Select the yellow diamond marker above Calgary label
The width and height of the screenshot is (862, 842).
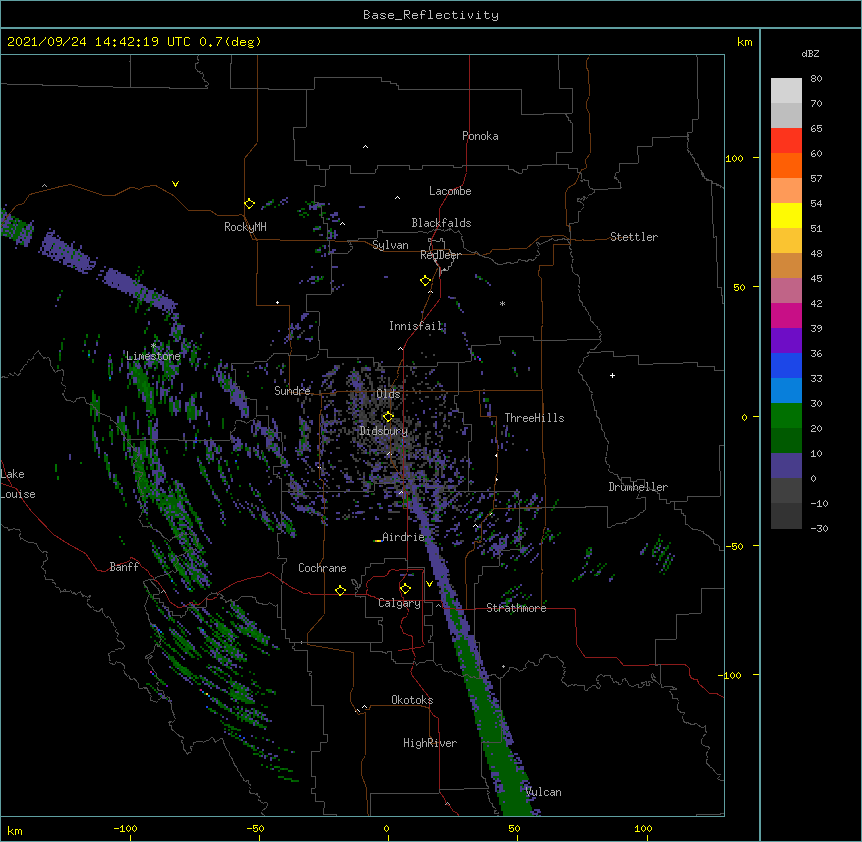(405, 589)
